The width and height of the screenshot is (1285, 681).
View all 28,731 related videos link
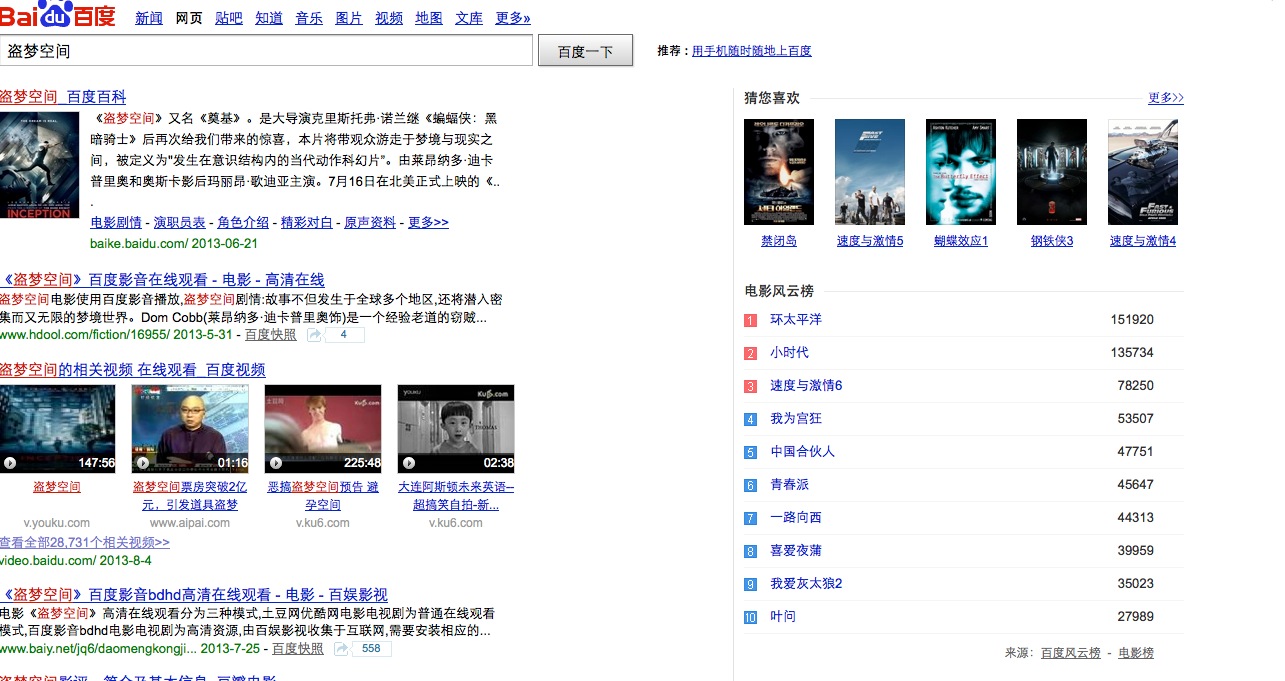click(85, 543)
